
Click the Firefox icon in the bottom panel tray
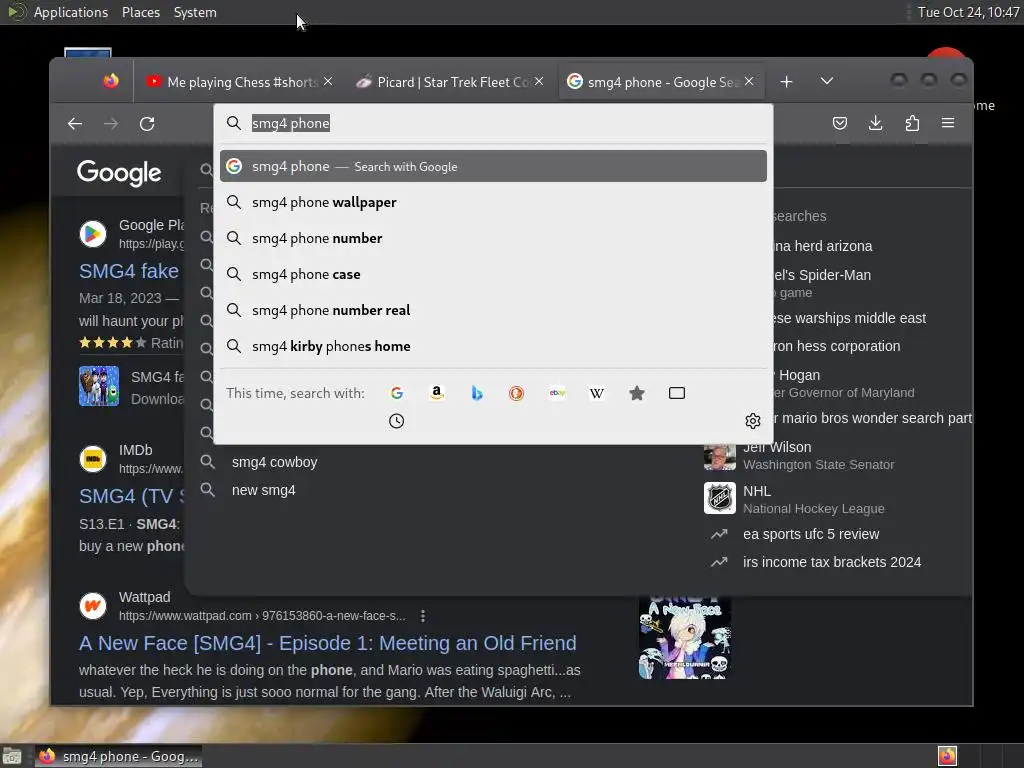pos(947,756)
